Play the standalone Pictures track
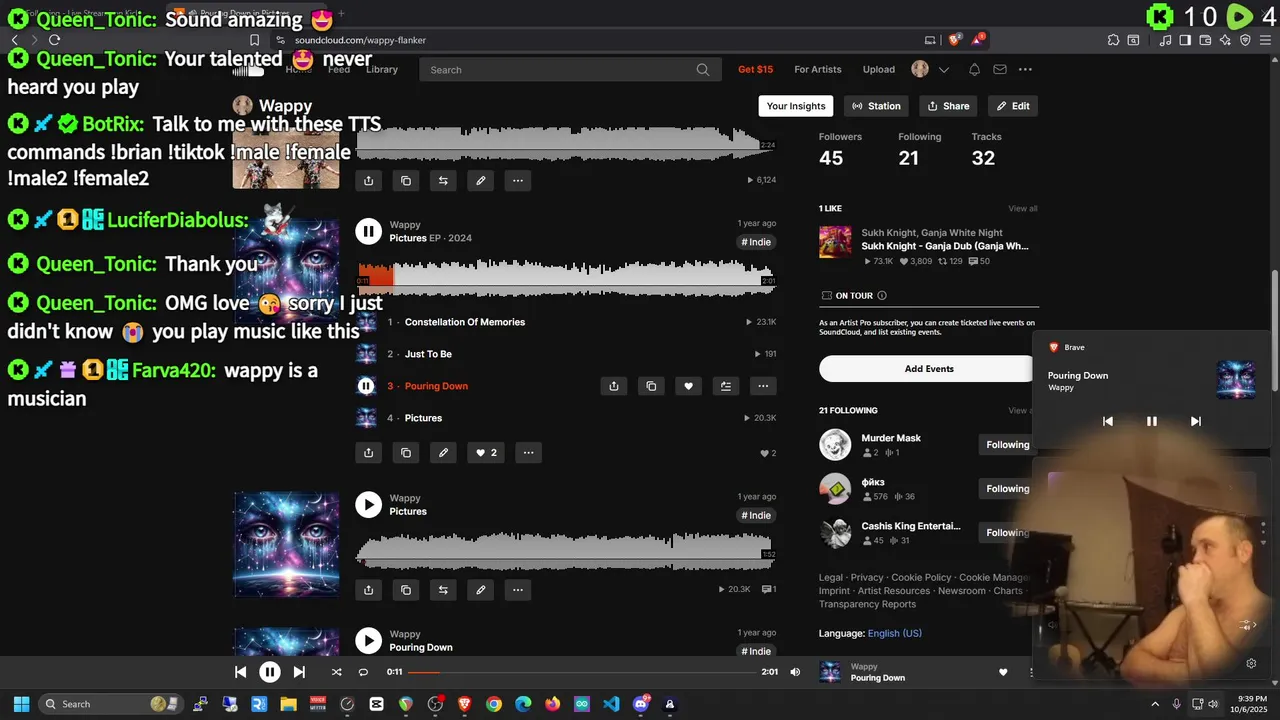 (x=368, y=505)
